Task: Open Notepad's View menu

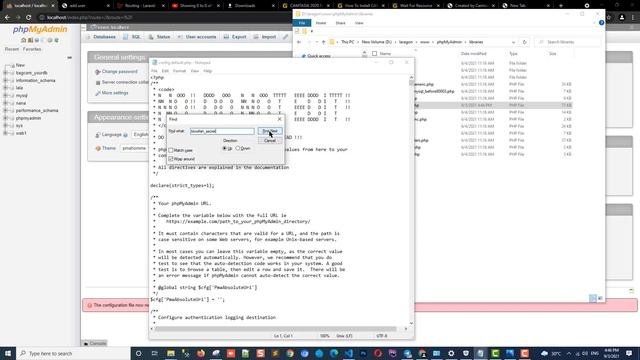Action: pos(195,71)
